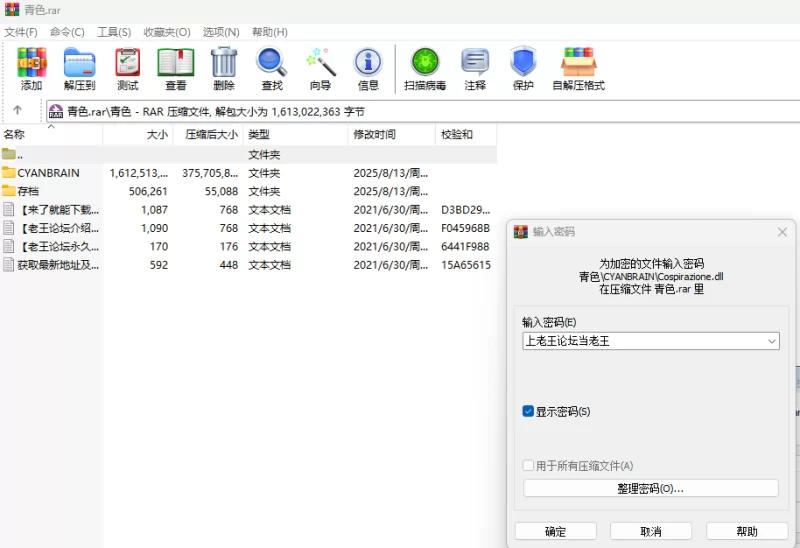
Task: Click the 【老王论坛永久 text file icon
Action: [x=9, y=246]
